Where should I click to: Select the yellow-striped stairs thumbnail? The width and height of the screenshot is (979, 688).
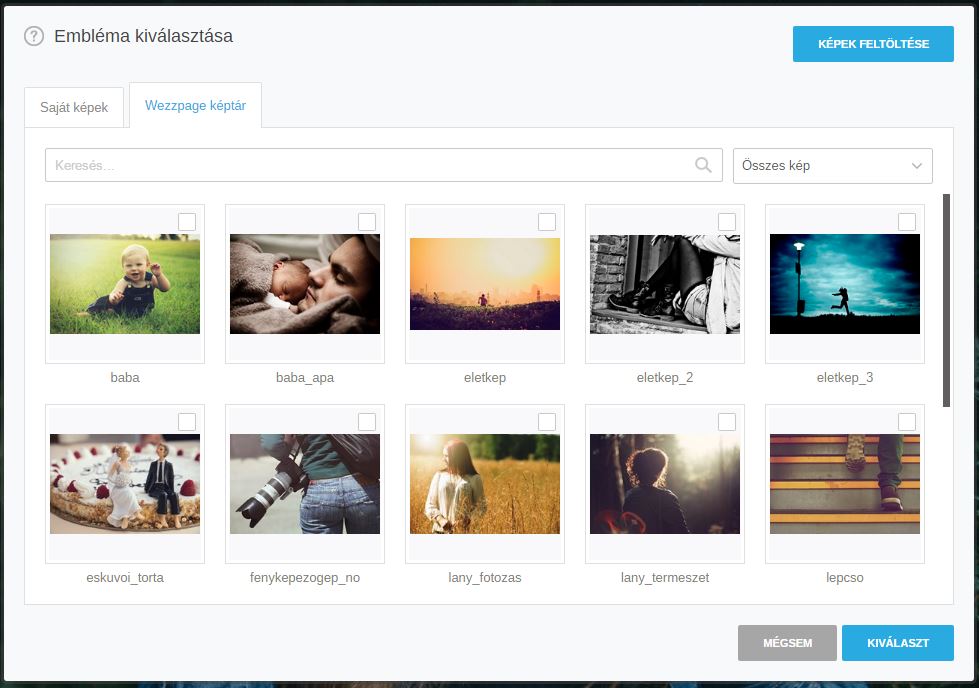(845, 484)
